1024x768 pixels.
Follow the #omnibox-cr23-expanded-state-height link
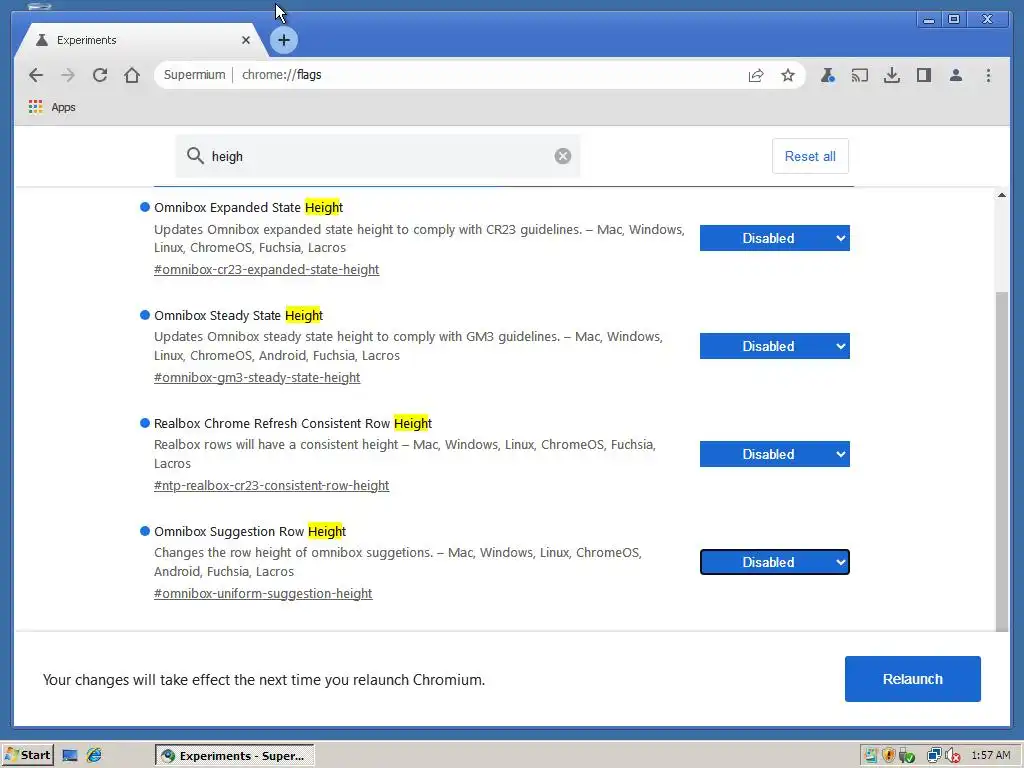(x=266, y=270)
